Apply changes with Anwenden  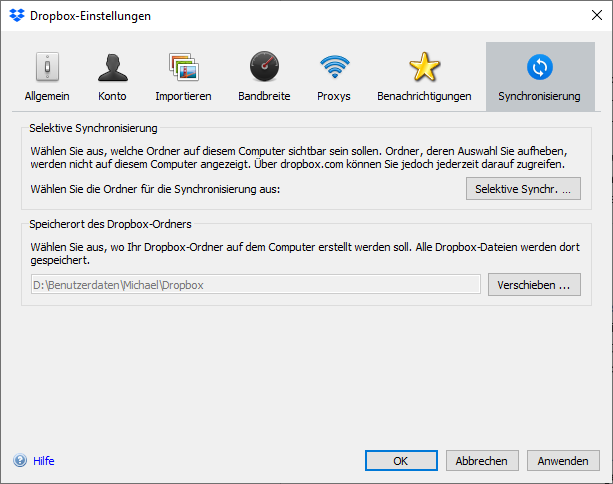click(x=563, y=461)
